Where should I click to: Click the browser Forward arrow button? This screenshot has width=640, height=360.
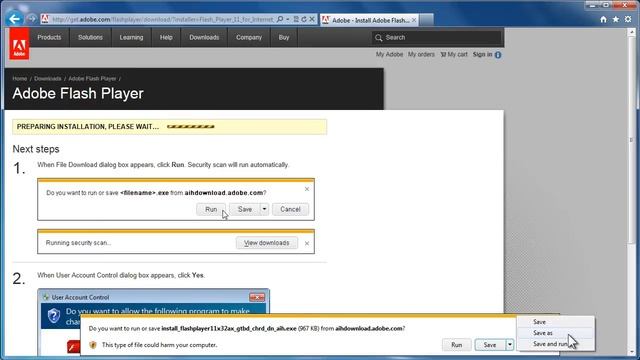(x=31, y=19)
